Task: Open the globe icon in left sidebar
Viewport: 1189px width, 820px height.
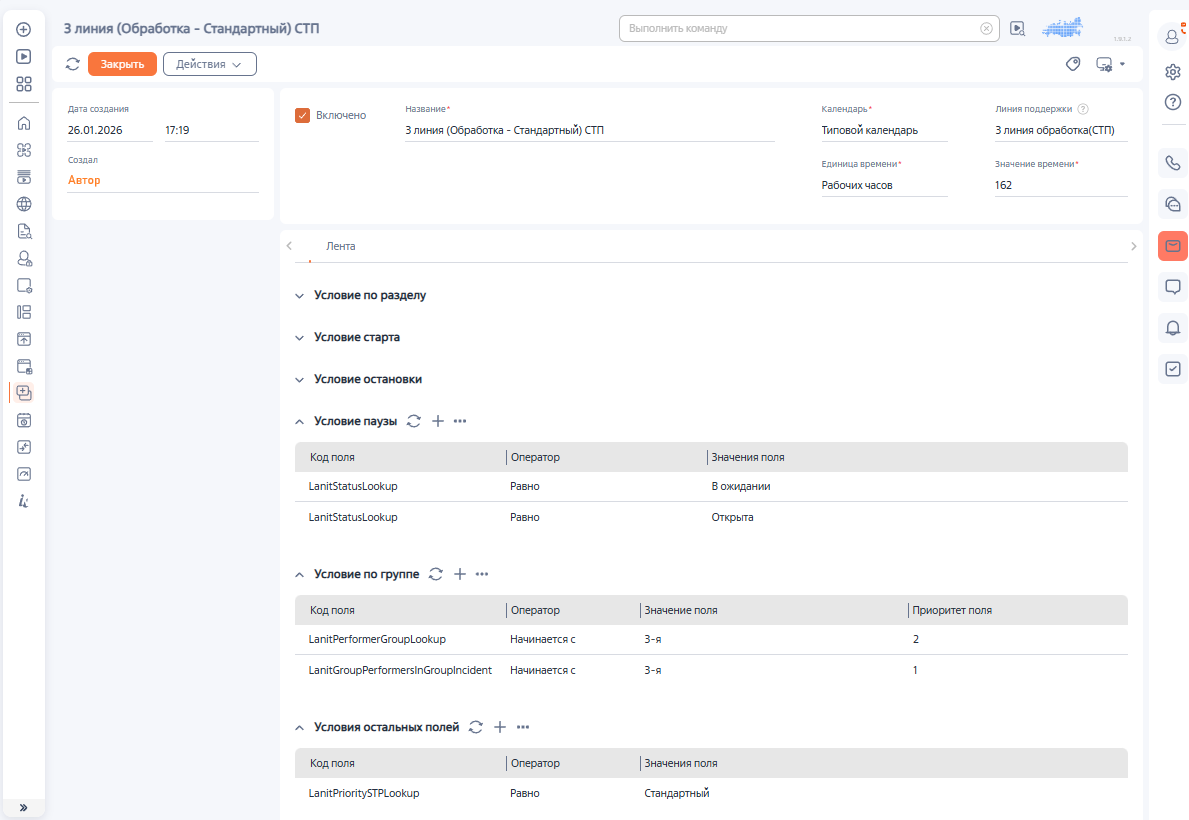Action: pos(24,204)
